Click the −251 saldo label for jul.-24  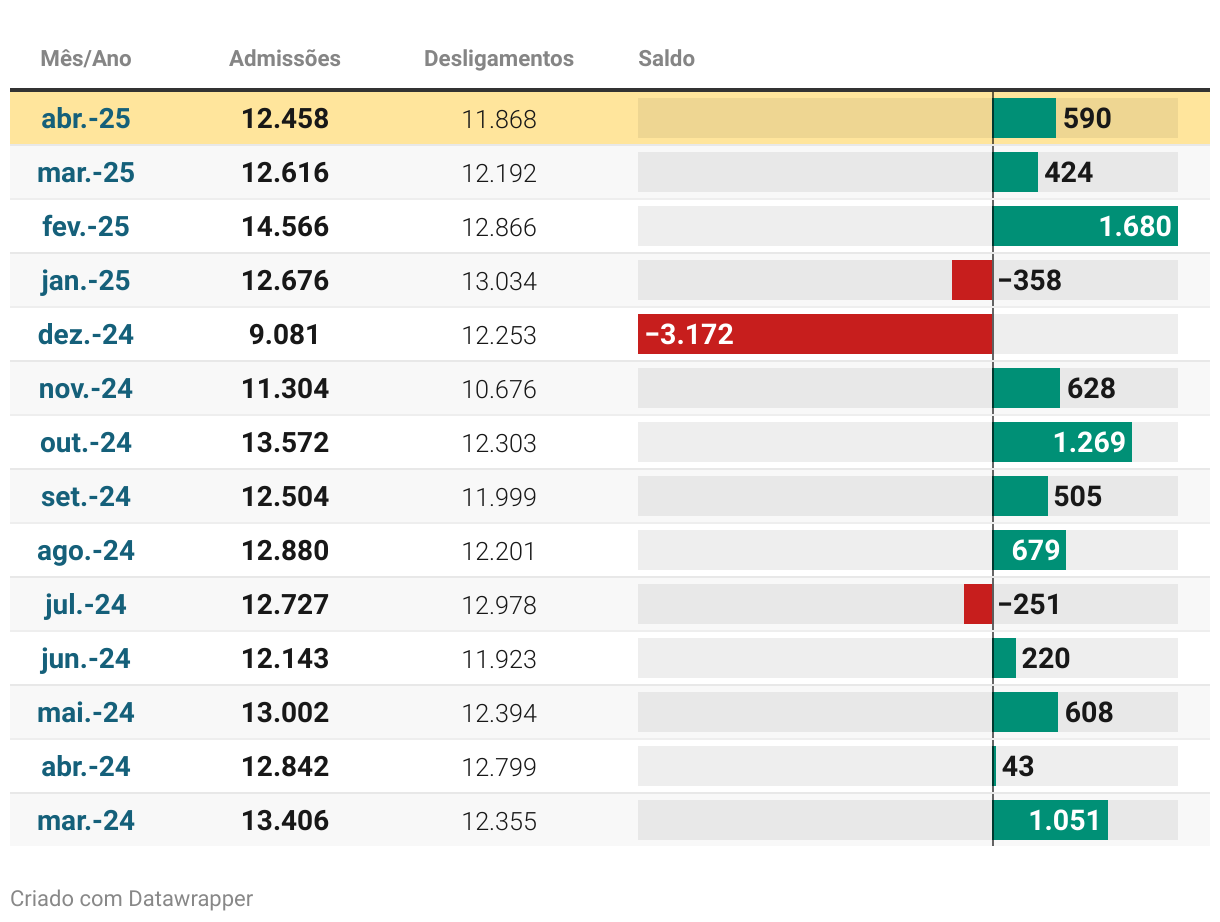(1029, 605)
